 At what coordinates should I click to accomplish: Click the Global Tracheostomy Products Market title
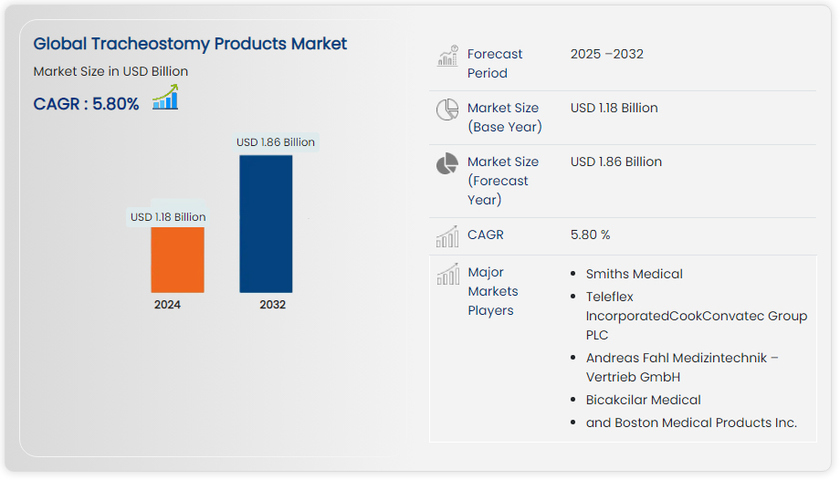pyautogui.click(x=190, y=44)
